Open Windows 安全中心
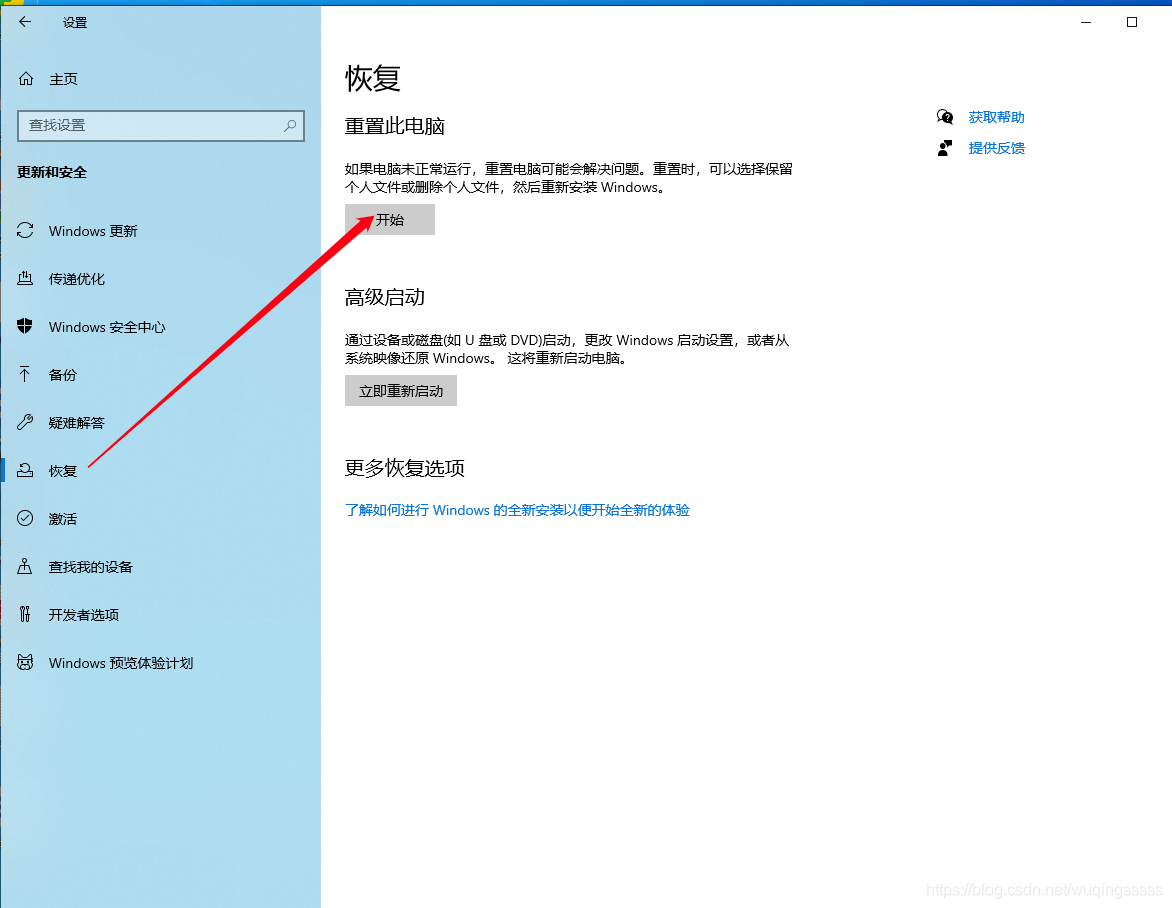Screen dimensions: 1172x908 104,326
